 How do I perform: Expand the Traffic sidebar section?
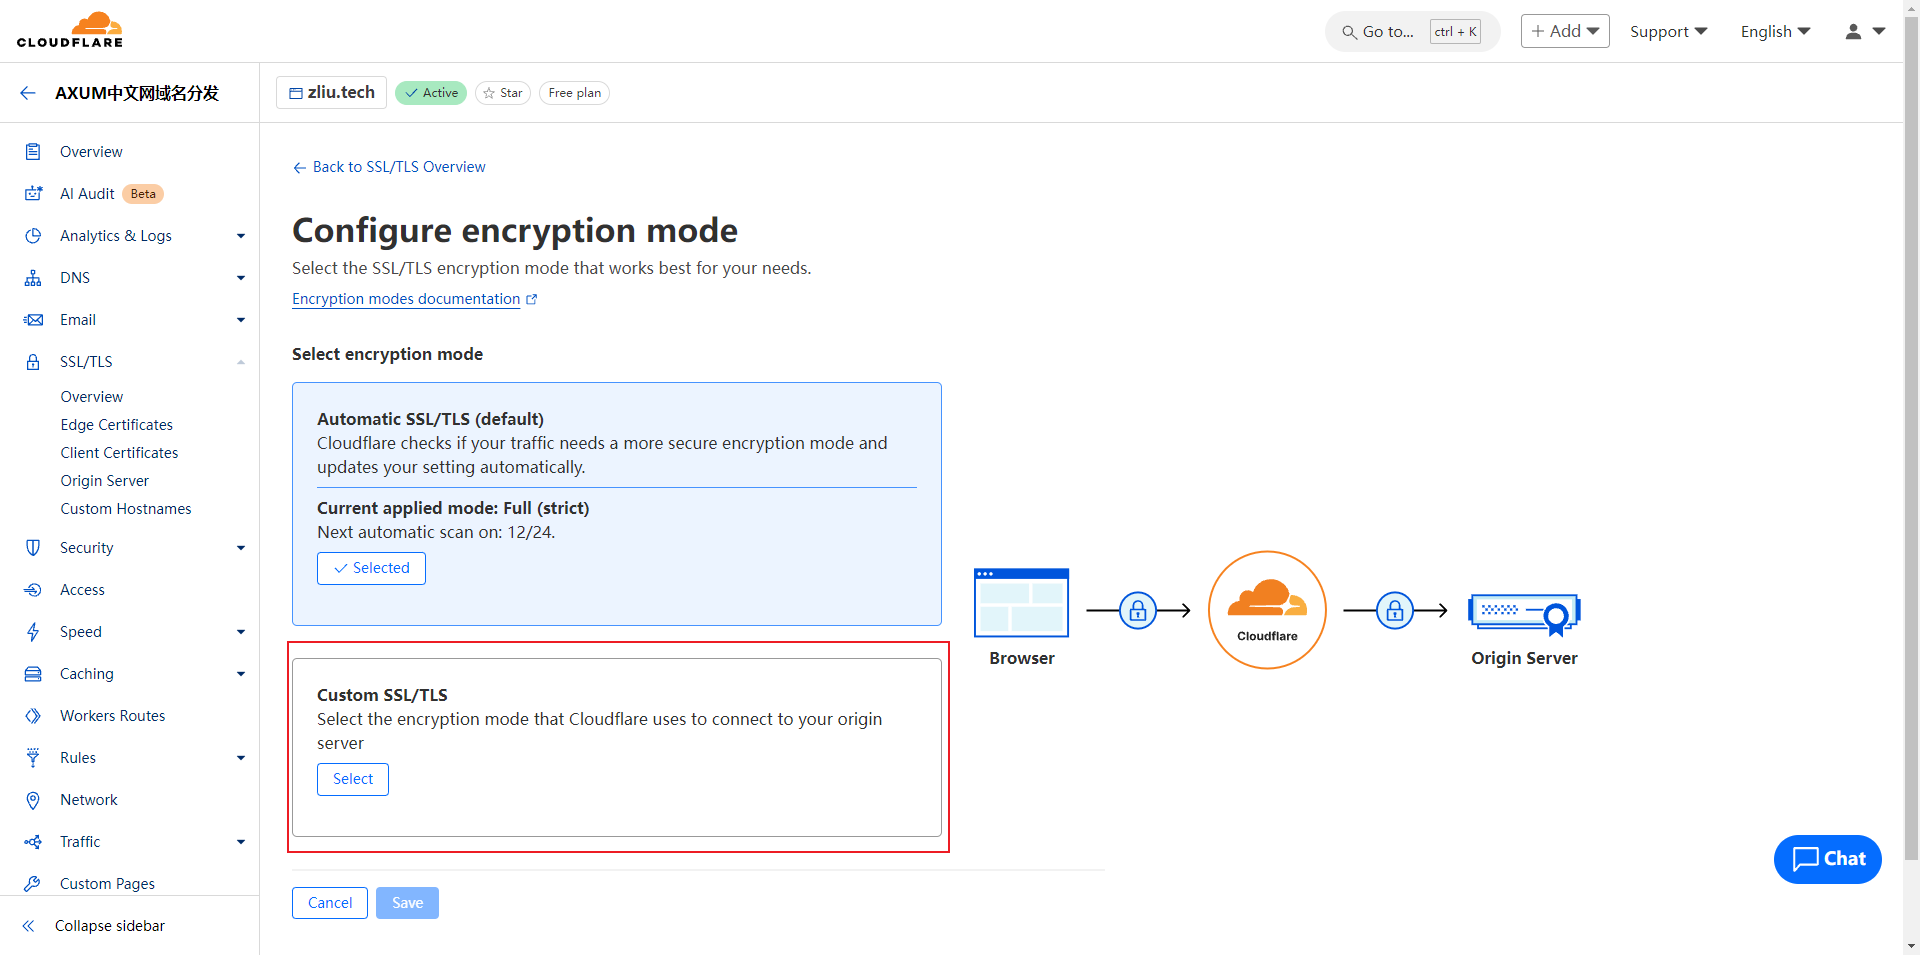241,842
